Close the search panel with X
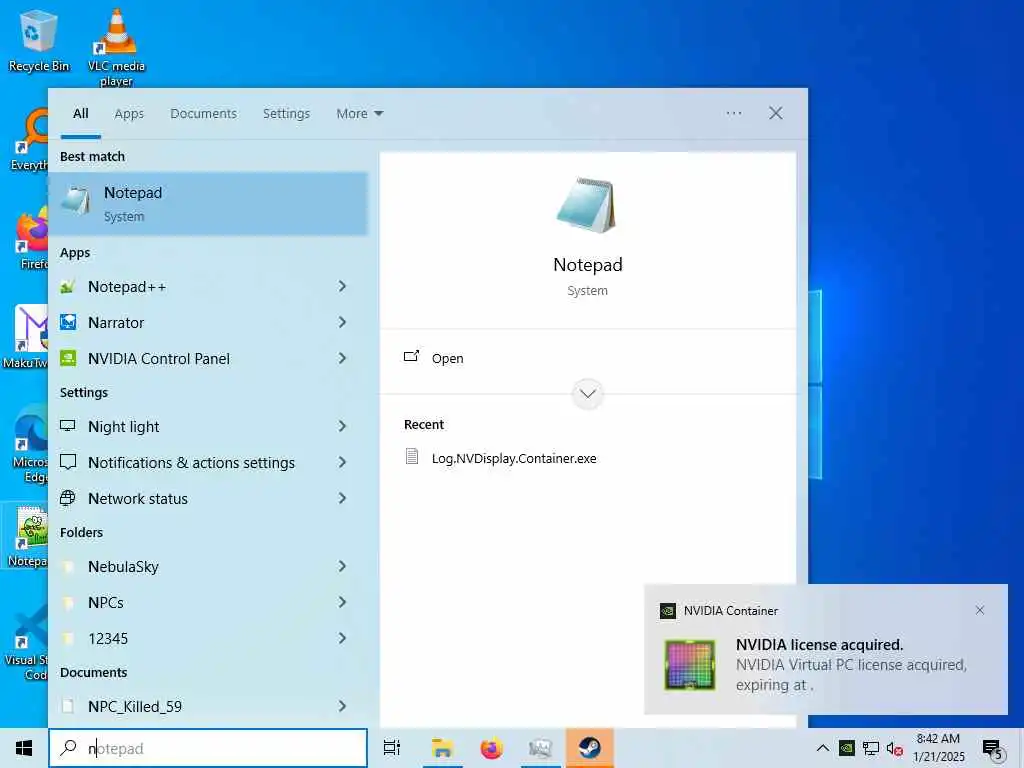The height and width of the screenshot is (768, 1024). click(775, 113)
